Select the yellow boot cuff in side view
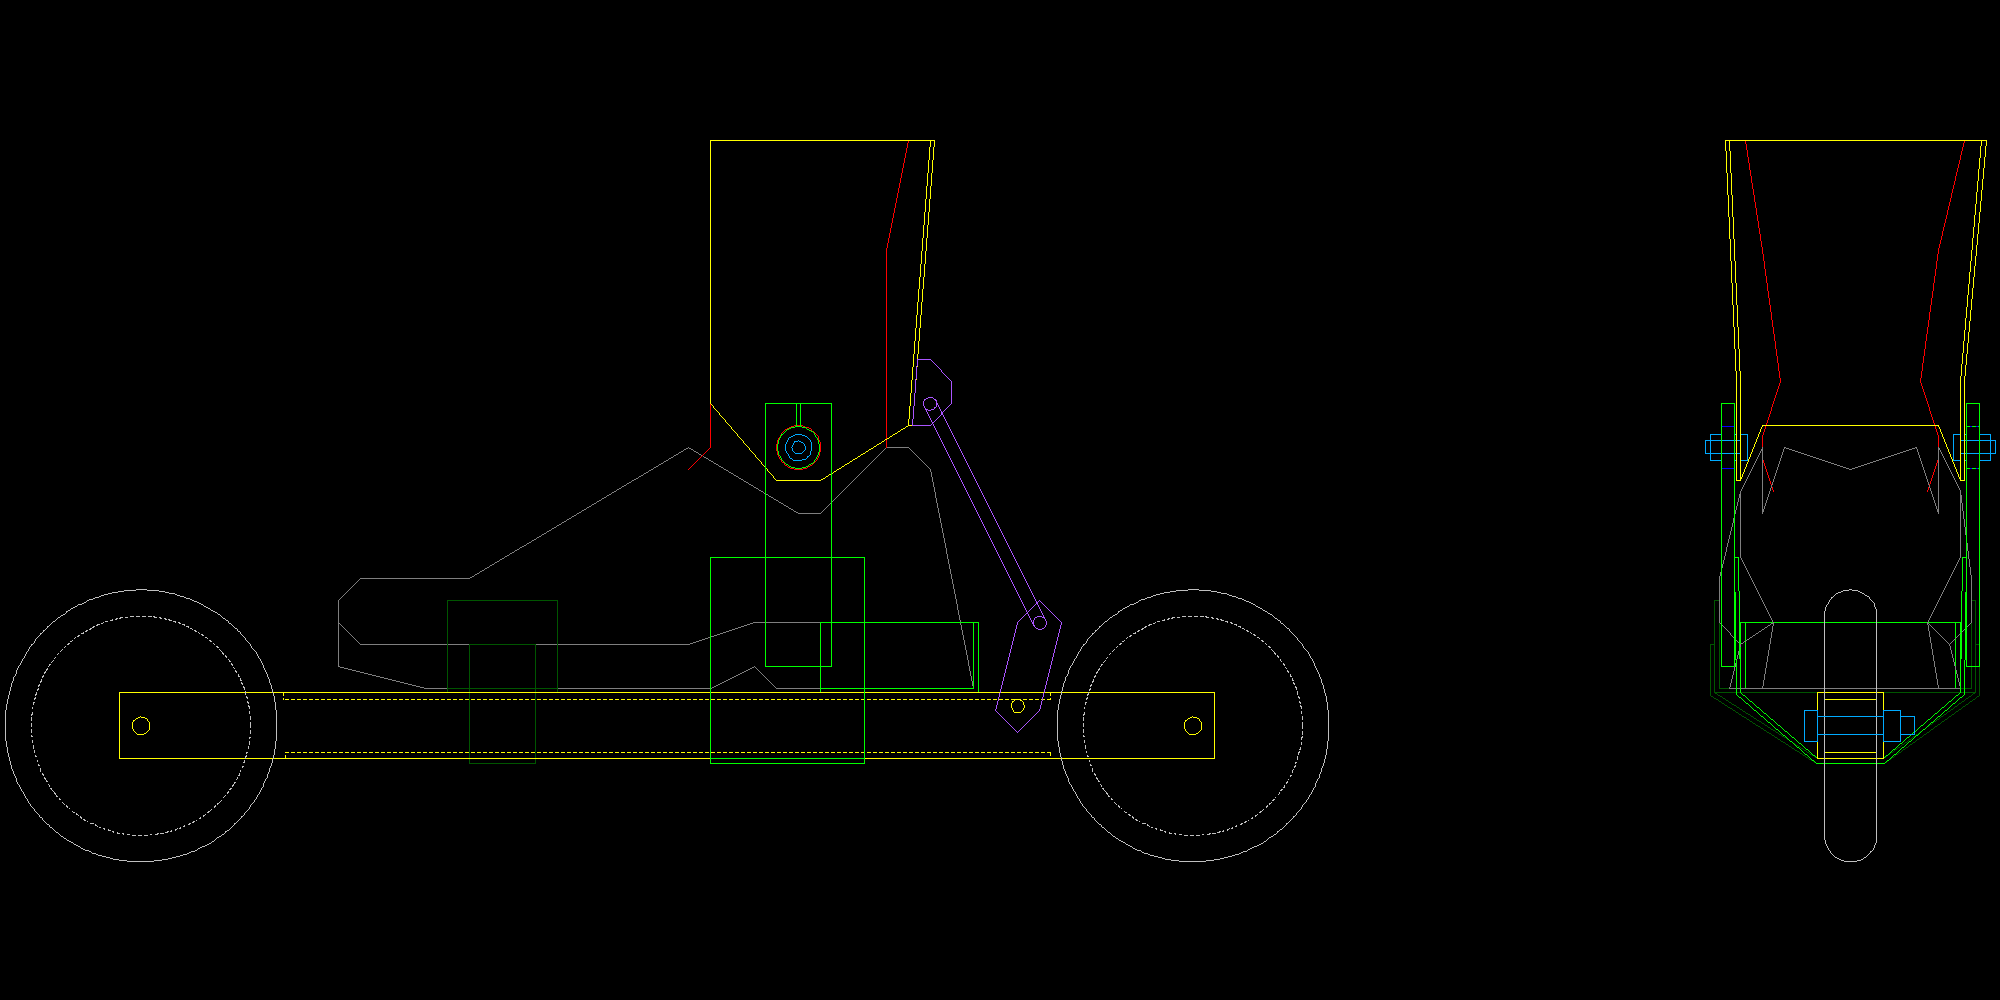The width and height of the screenshot is (2000, 1000). tap(711, 270)
